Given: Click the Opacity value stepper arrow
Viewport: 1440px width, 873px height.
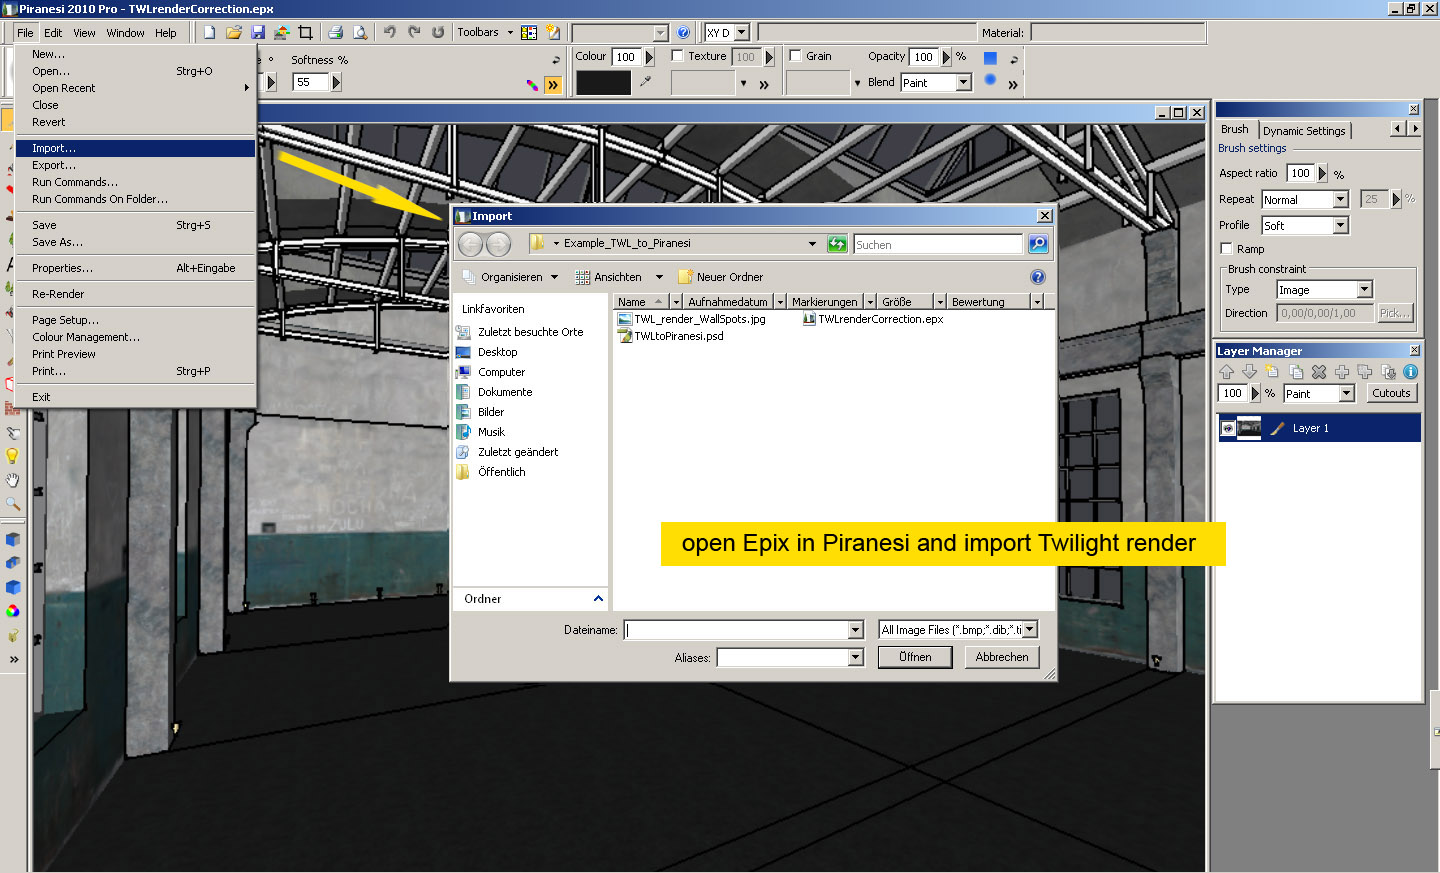Looking at the screenshot, I should tap(946, 56).
